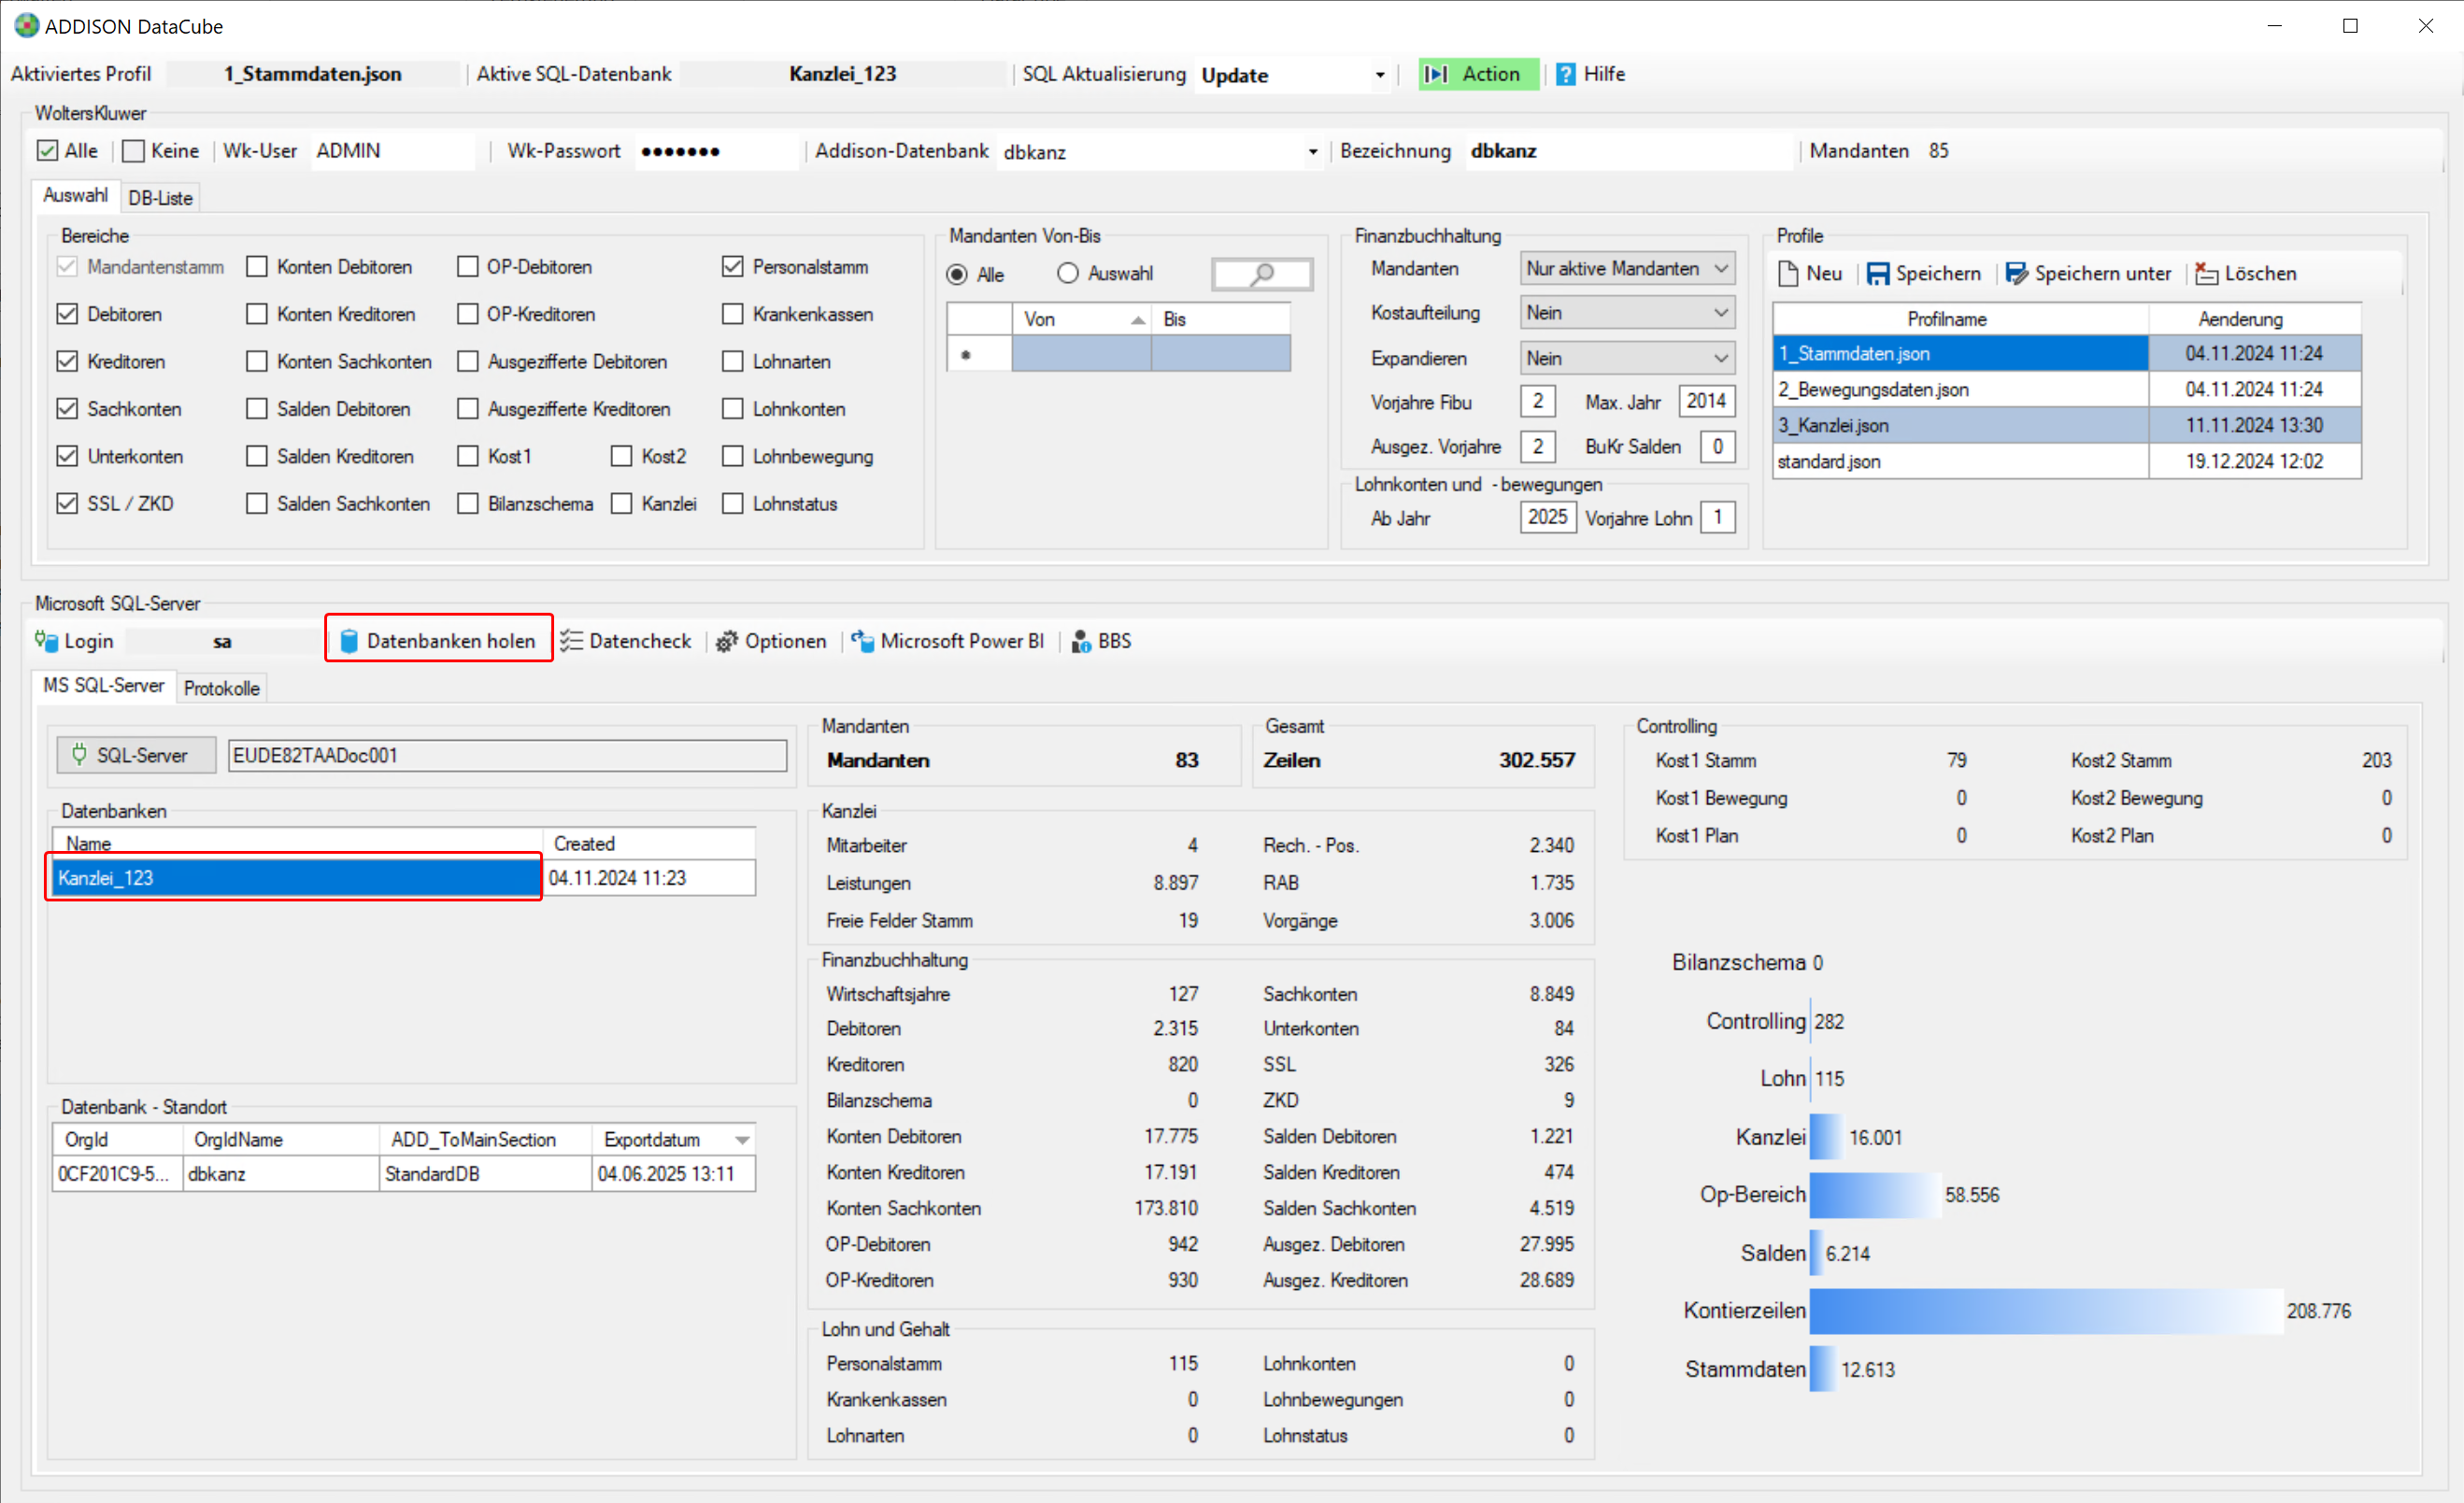Screen dimensions: 2464x1503
Task: Click the ADDISON DataCube app icon
Action: (x=25, y=26)
